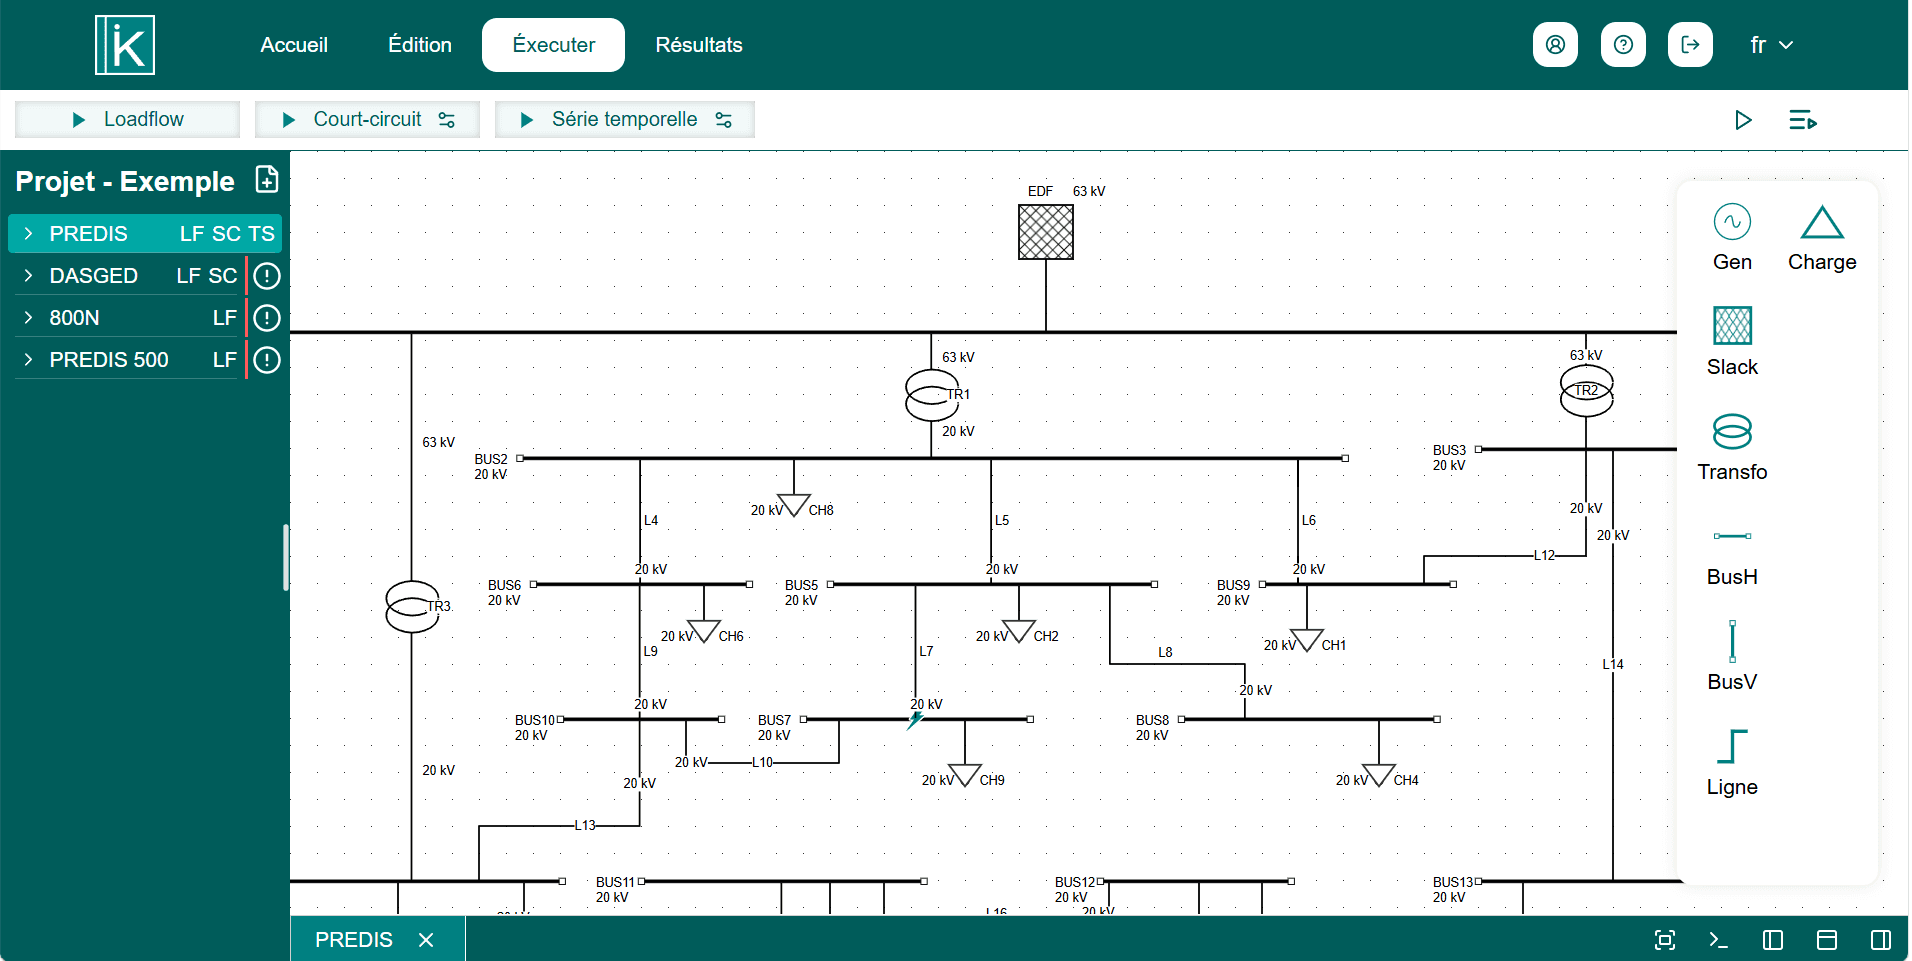Click the TR3 transformer symbol
The height and width of the screenshot is (961, 1912).
click(412, 606)
